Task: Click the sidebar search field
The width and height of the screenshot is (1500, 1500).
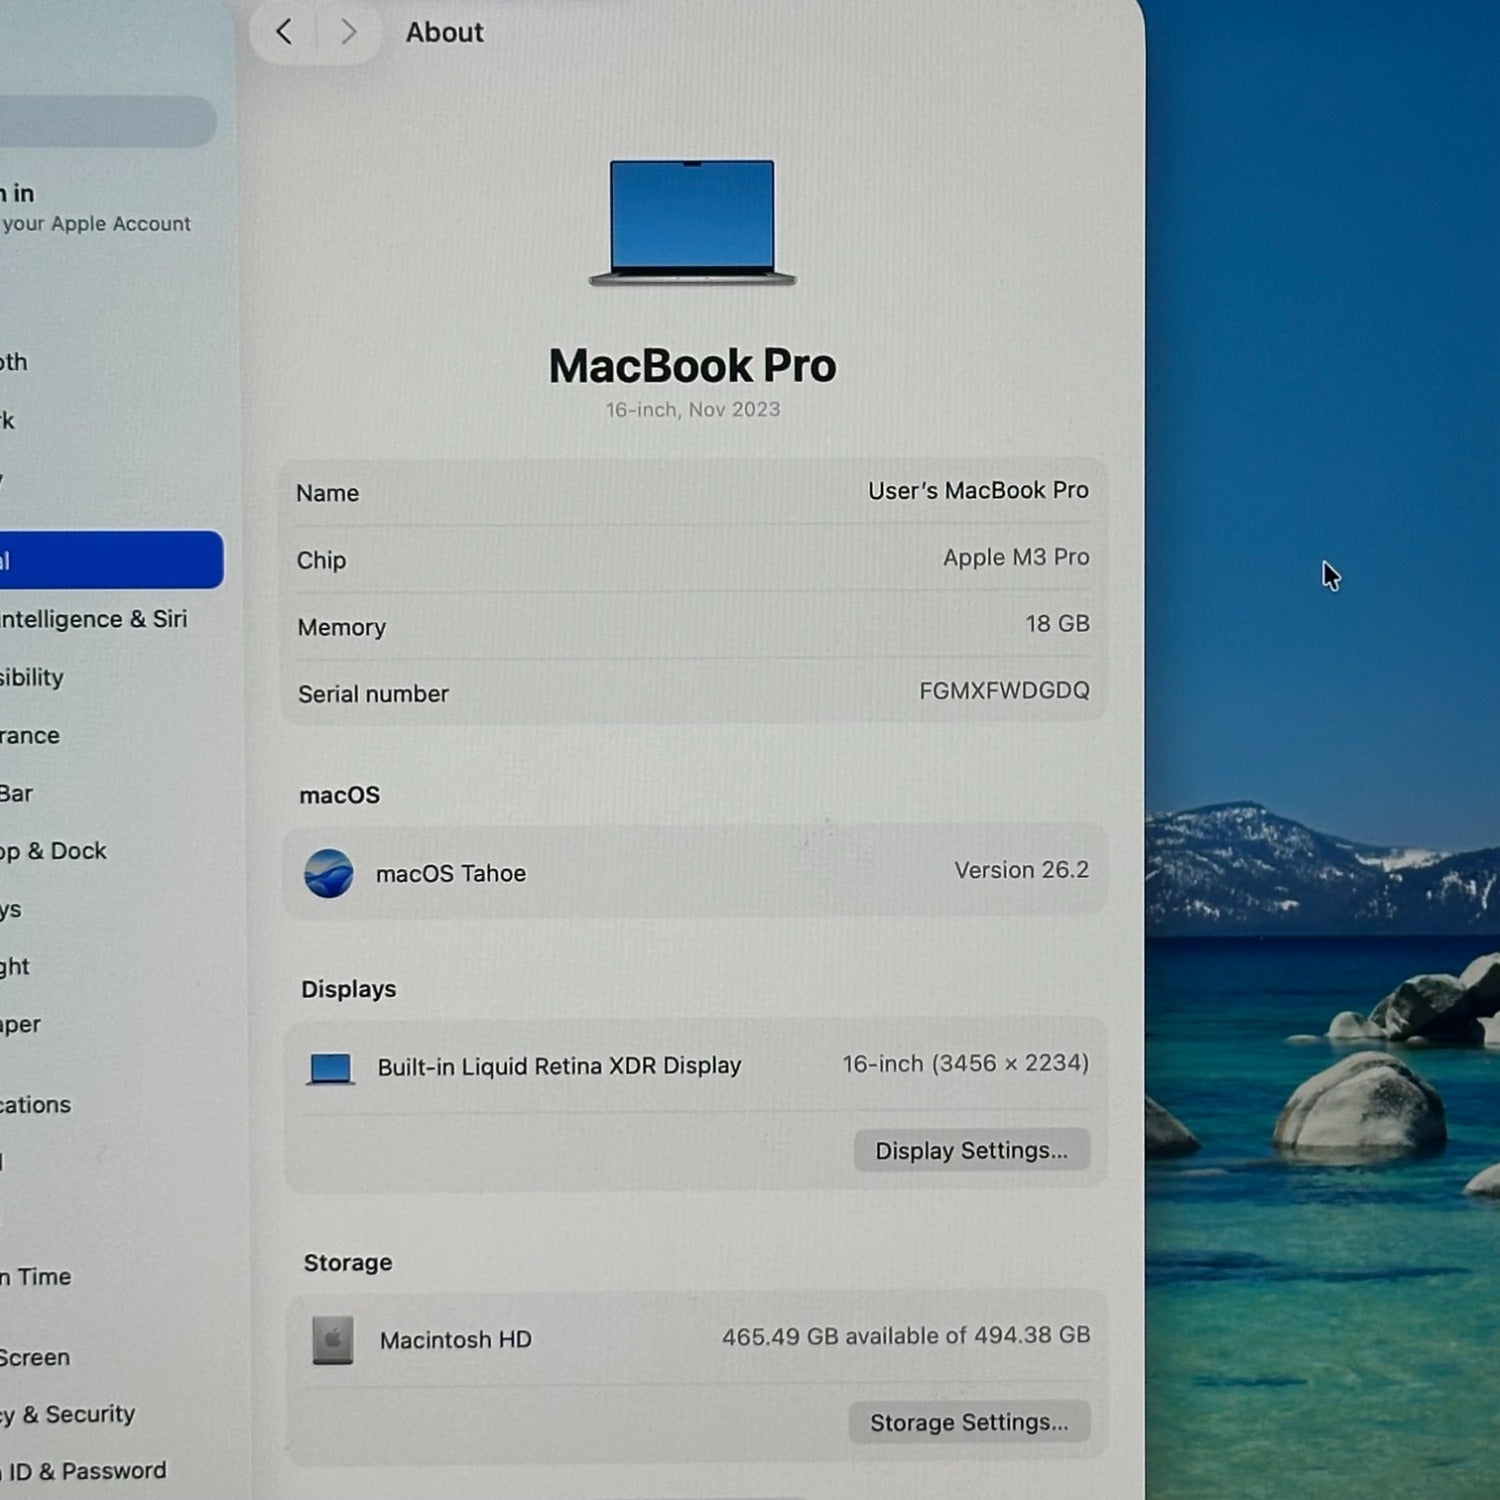Action: [x=105, y=122]
